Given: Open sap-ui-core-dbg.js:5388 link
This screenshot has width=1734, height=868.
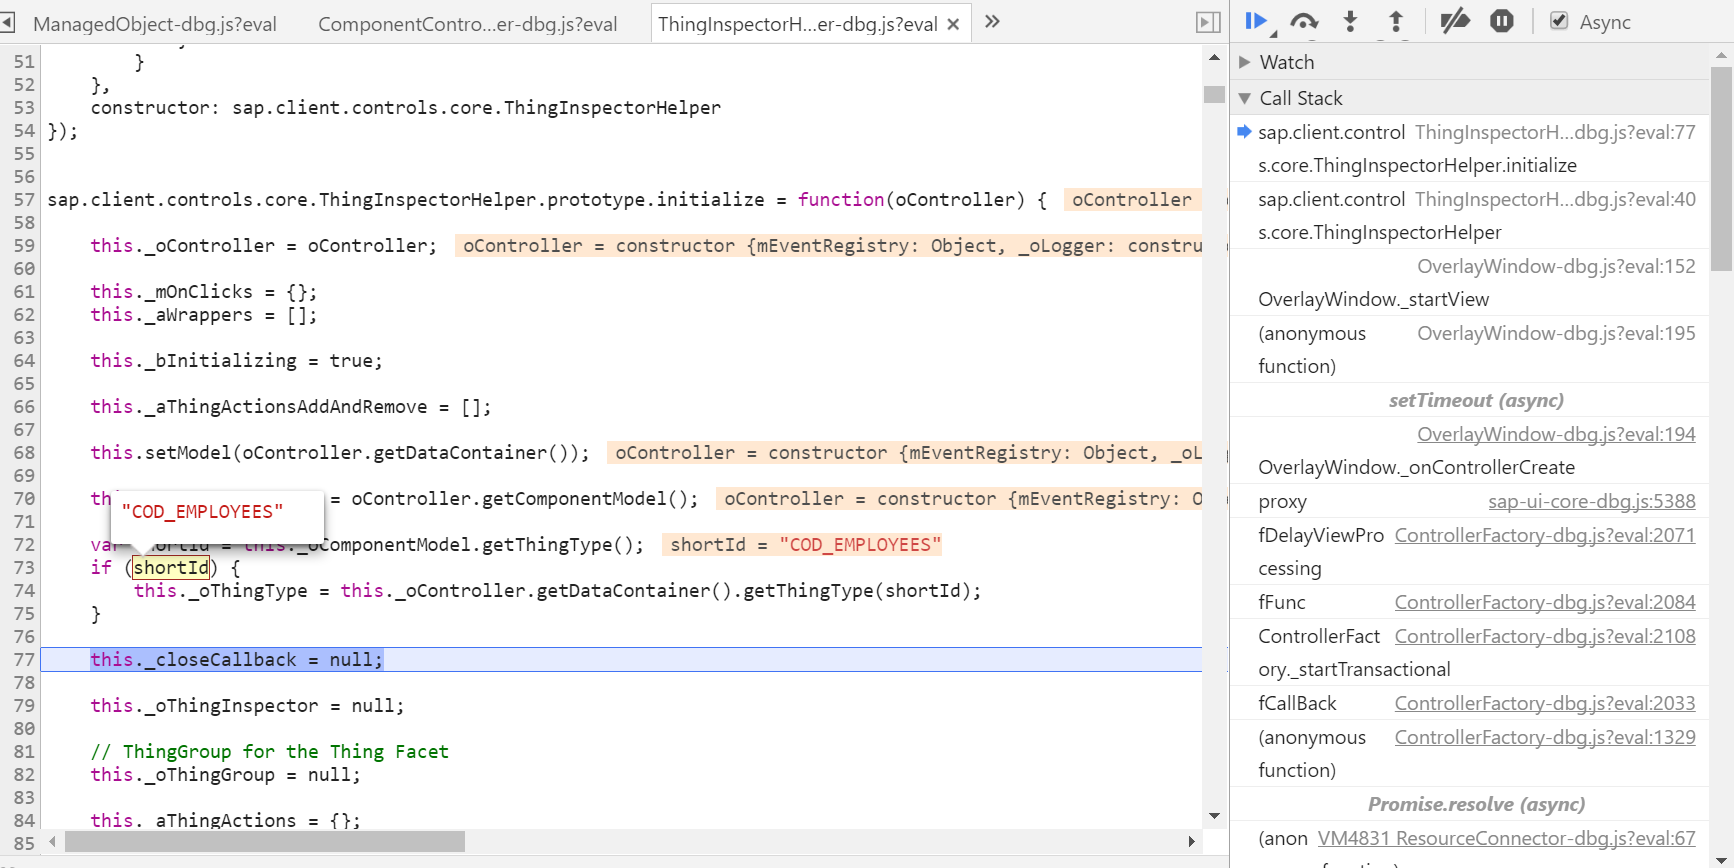Looking at the screenshot, I should 1592,501.
